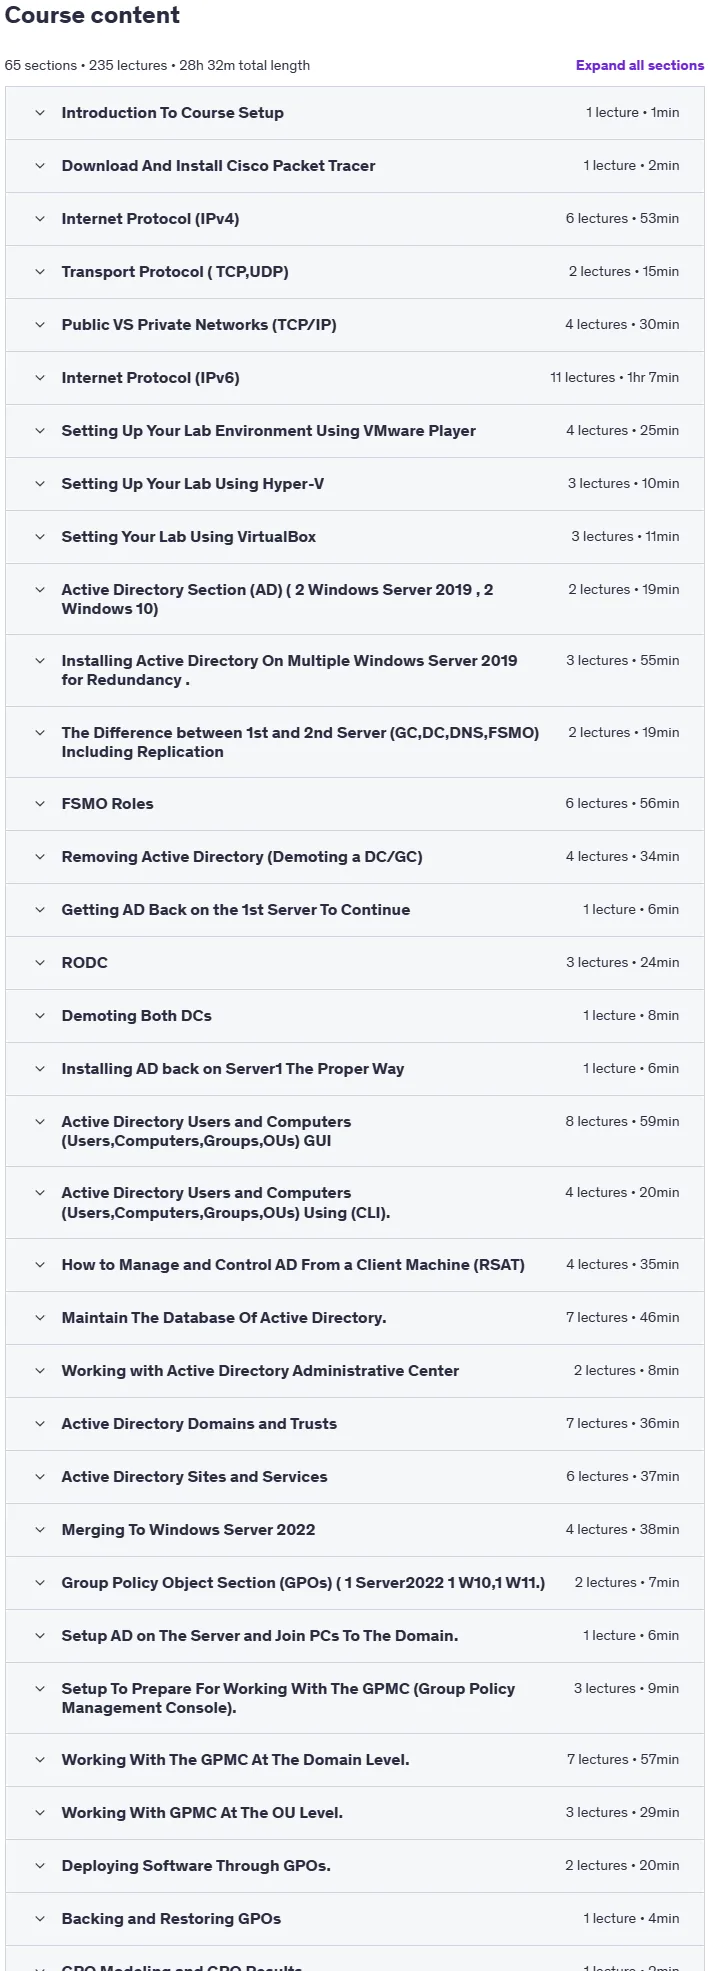Expand Public VS Private Networks chevron
713x1971 pixels.
coord(40,325)
